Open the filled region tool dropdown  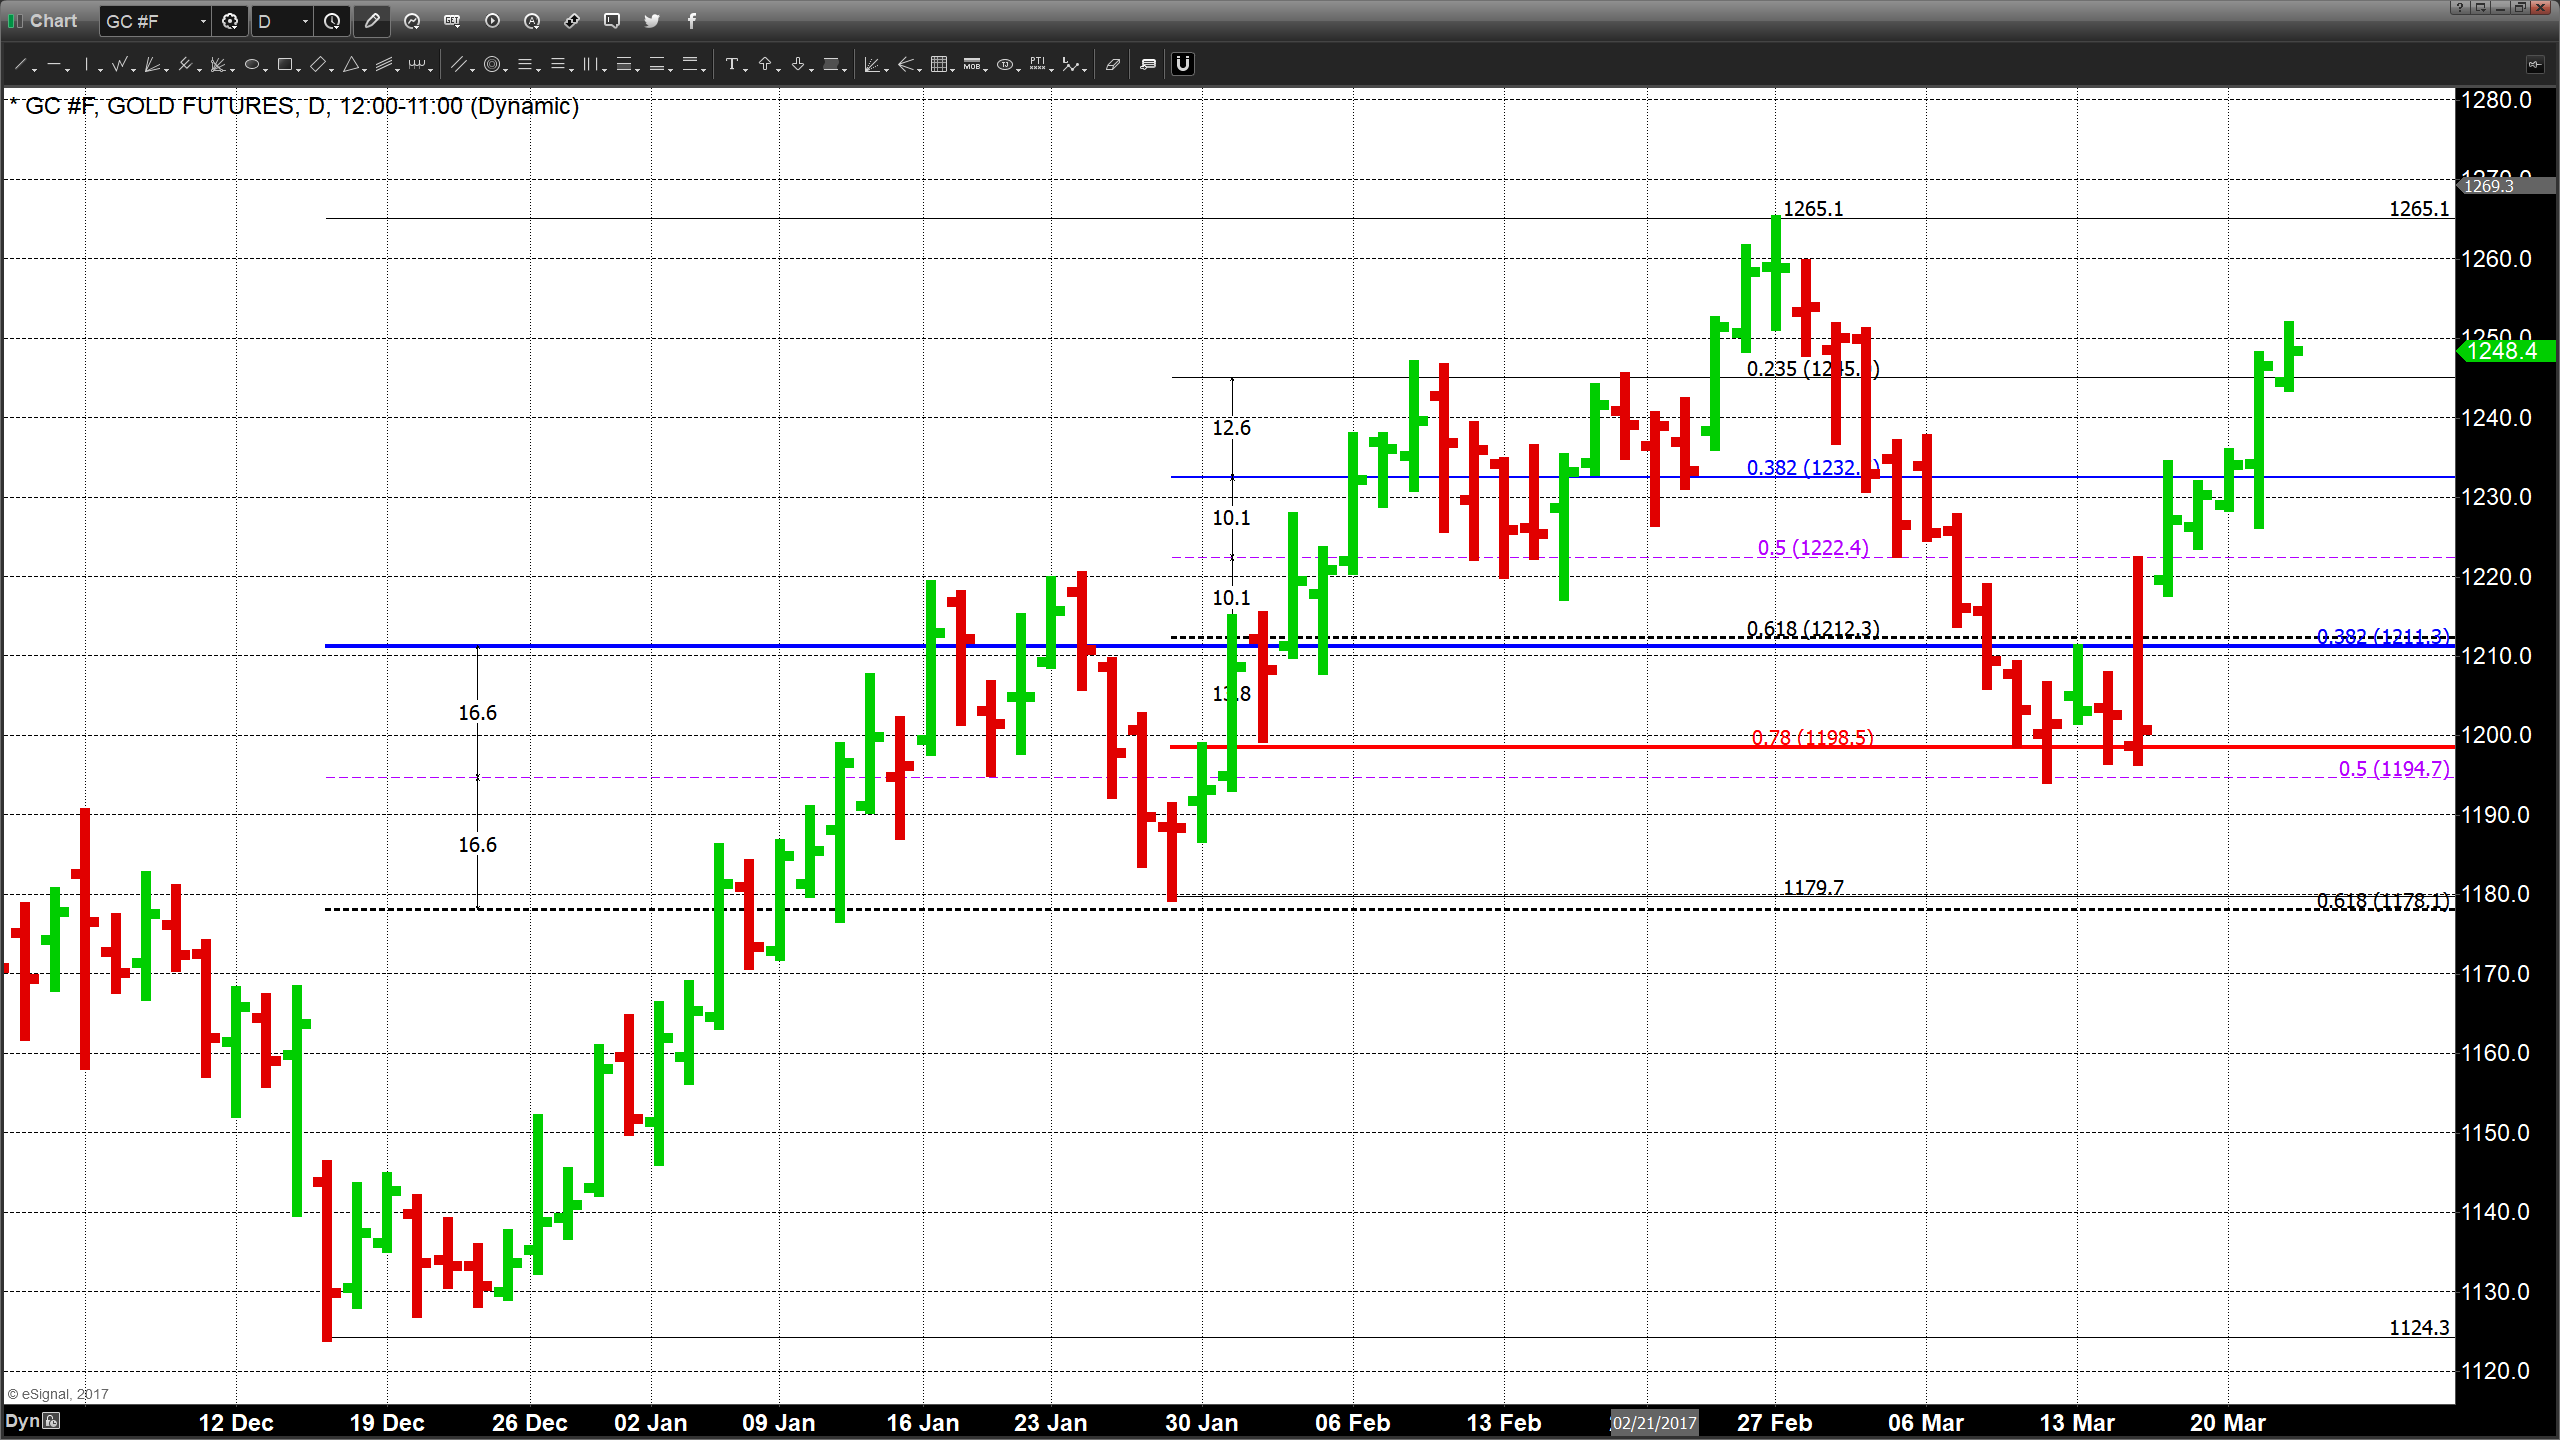coord(846,69)
